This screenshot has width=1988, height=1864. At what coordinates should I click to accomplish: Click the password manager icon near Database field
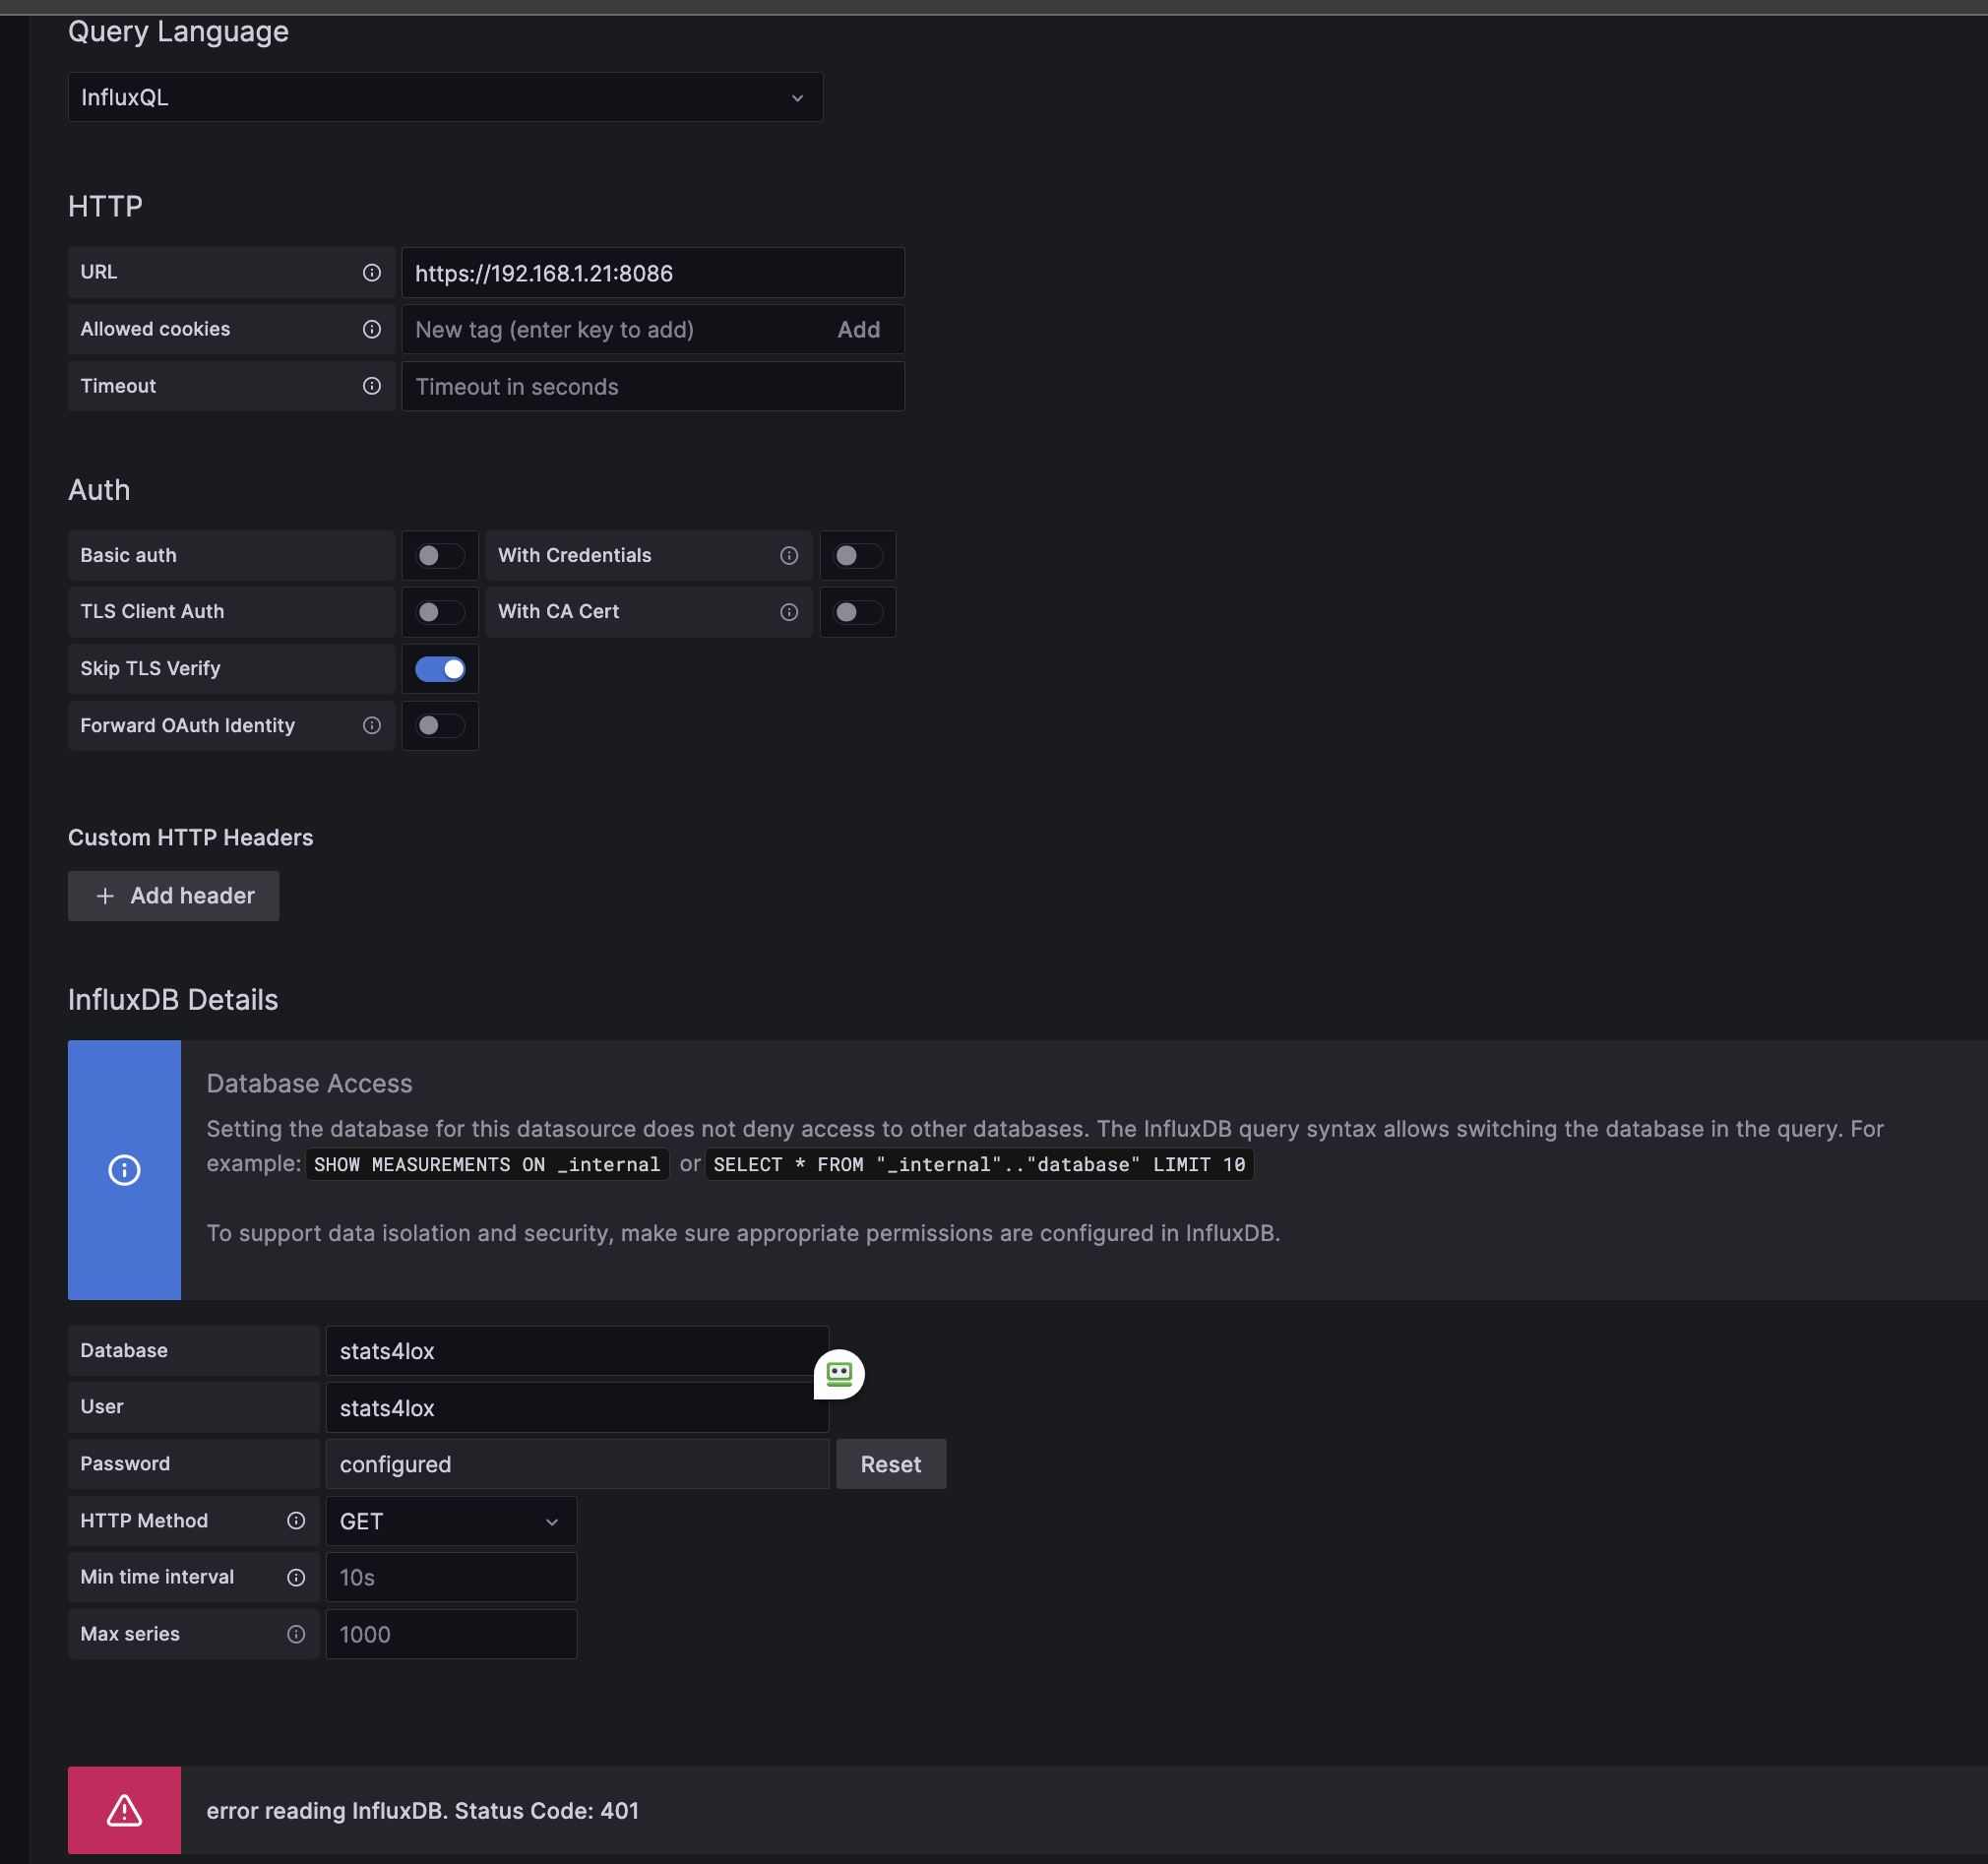click(839, 1374)
